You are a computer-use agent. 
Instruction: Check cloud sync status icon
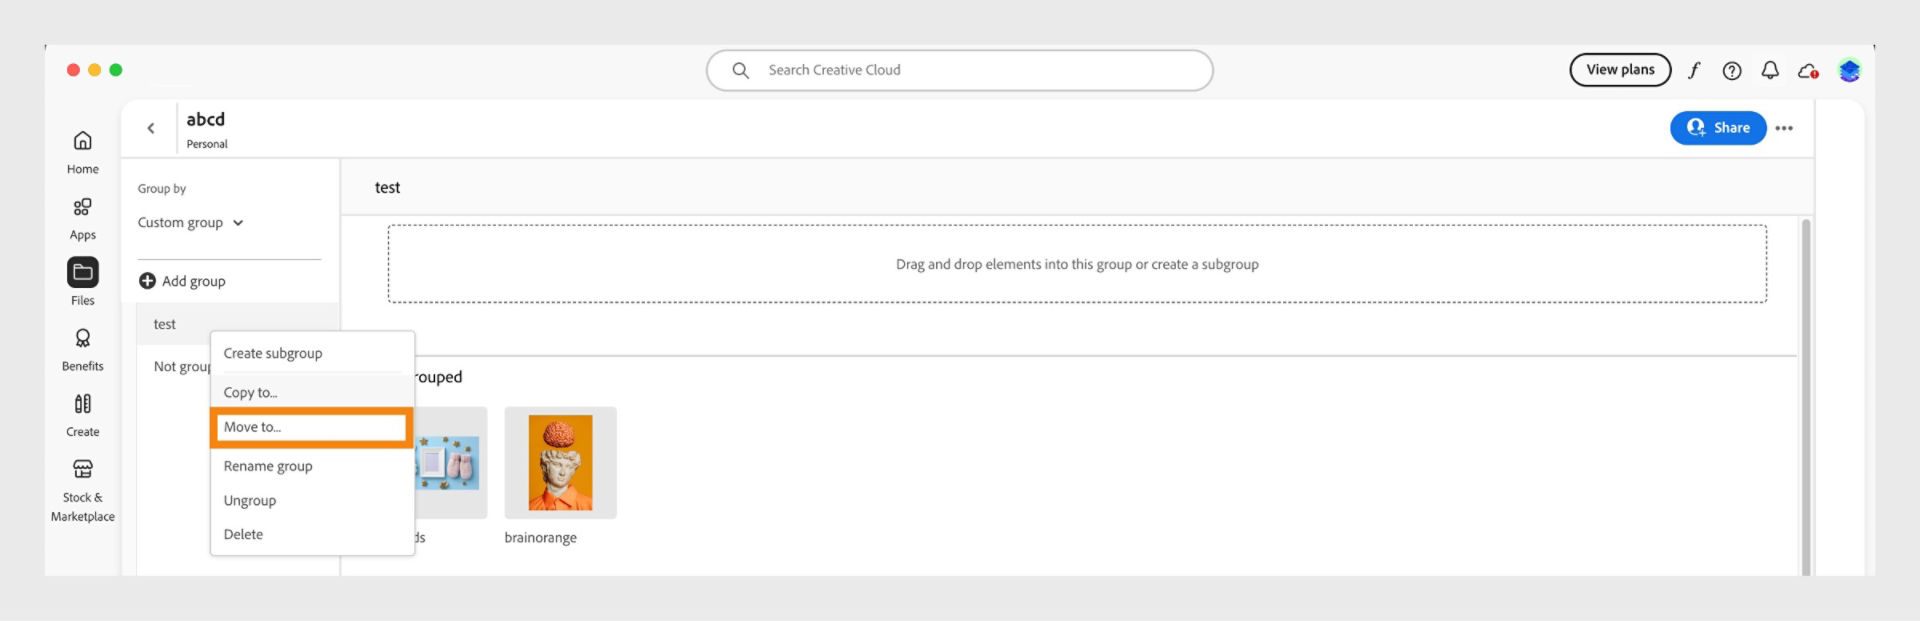point(1808,71)
